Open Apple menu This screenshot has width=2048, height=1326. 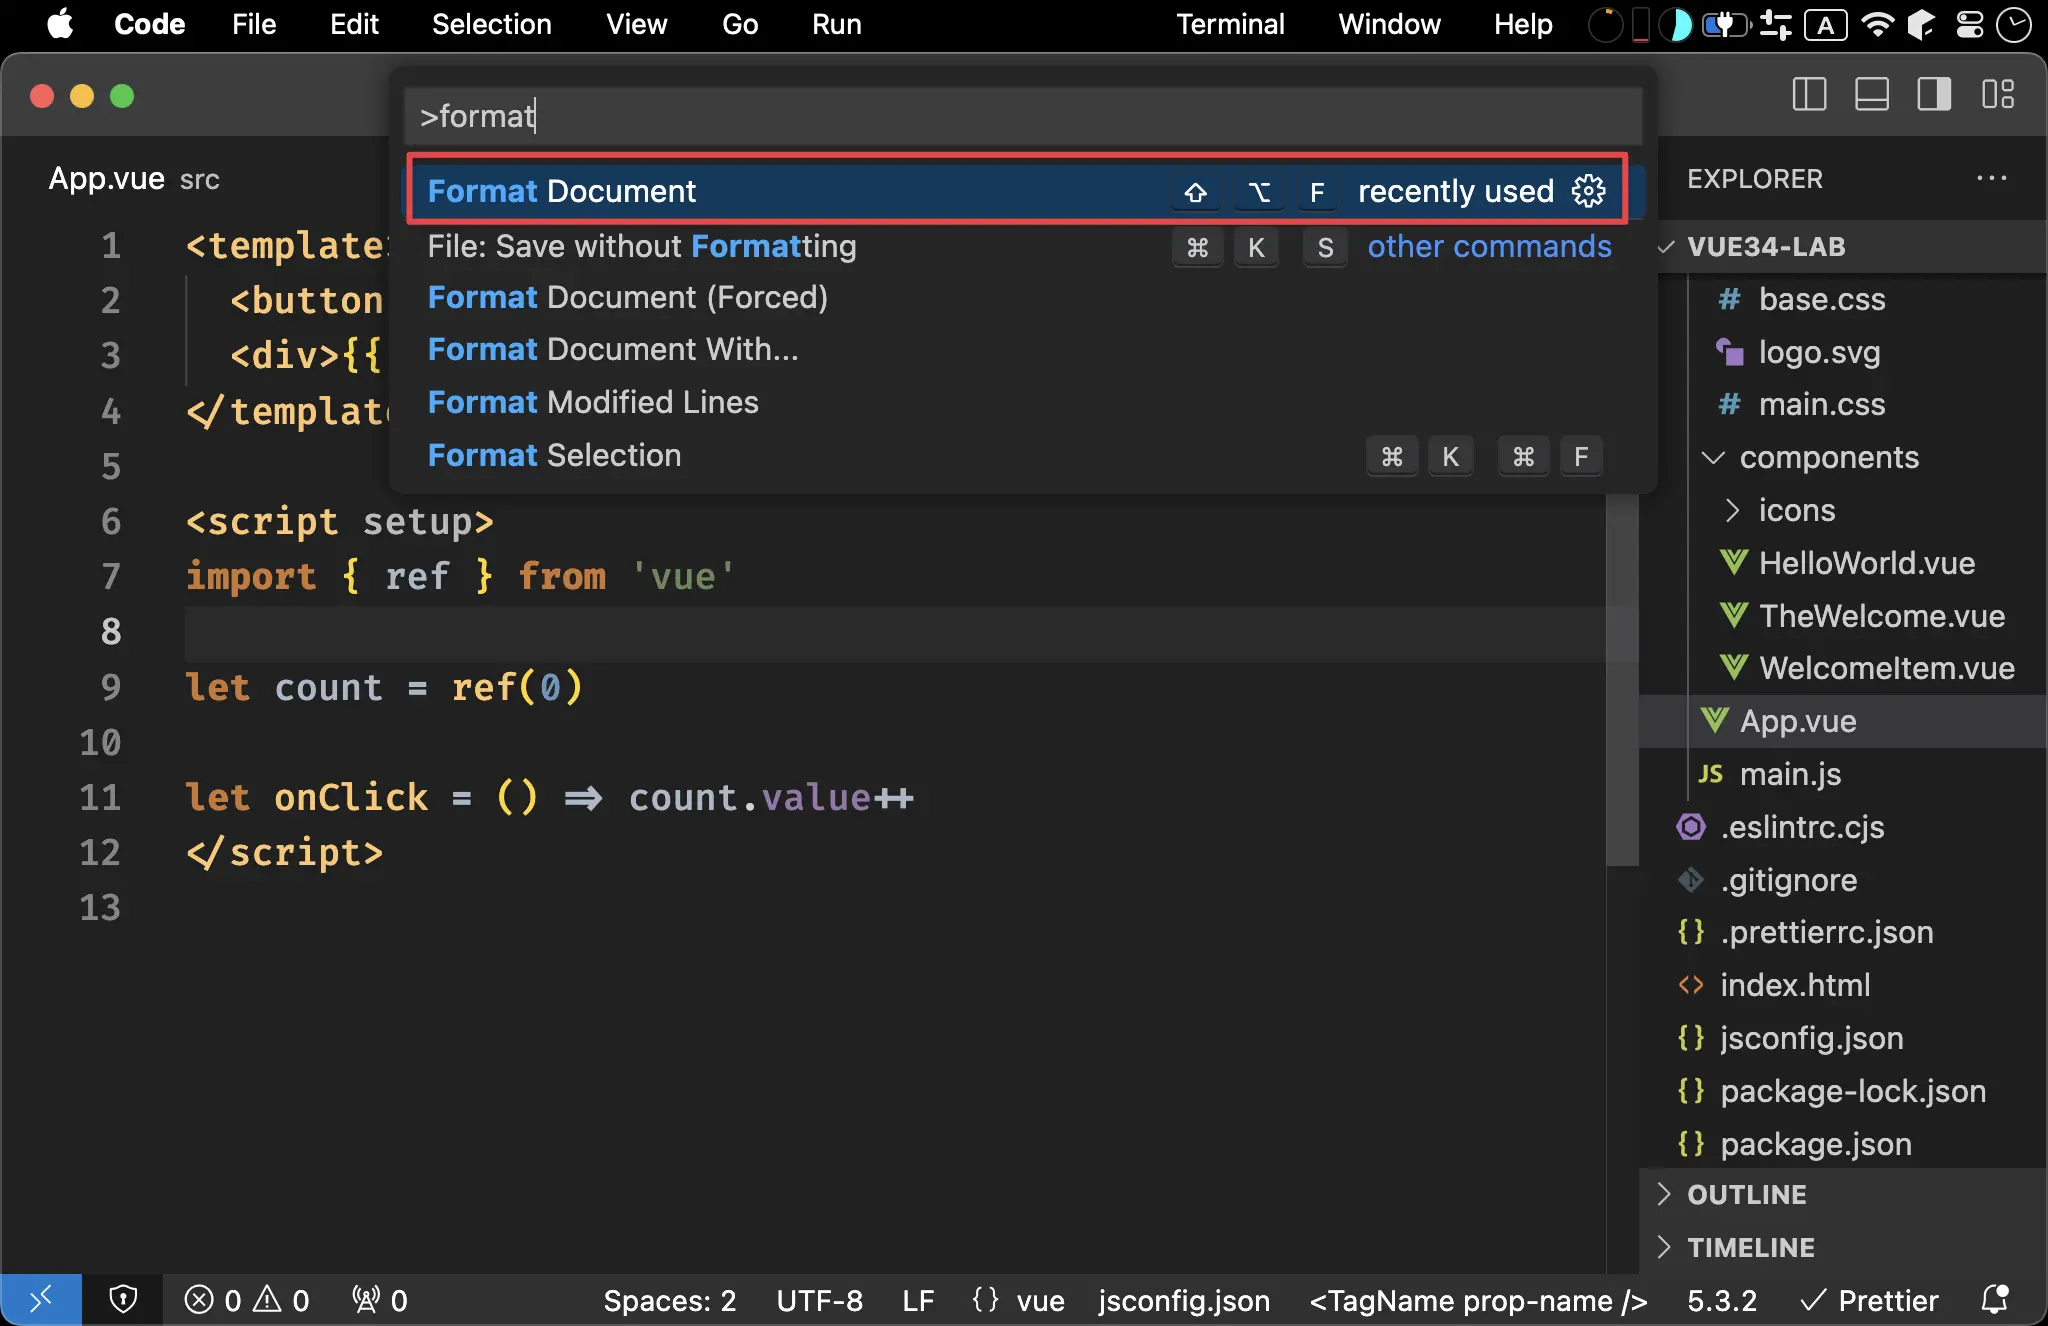coord(60,24)
